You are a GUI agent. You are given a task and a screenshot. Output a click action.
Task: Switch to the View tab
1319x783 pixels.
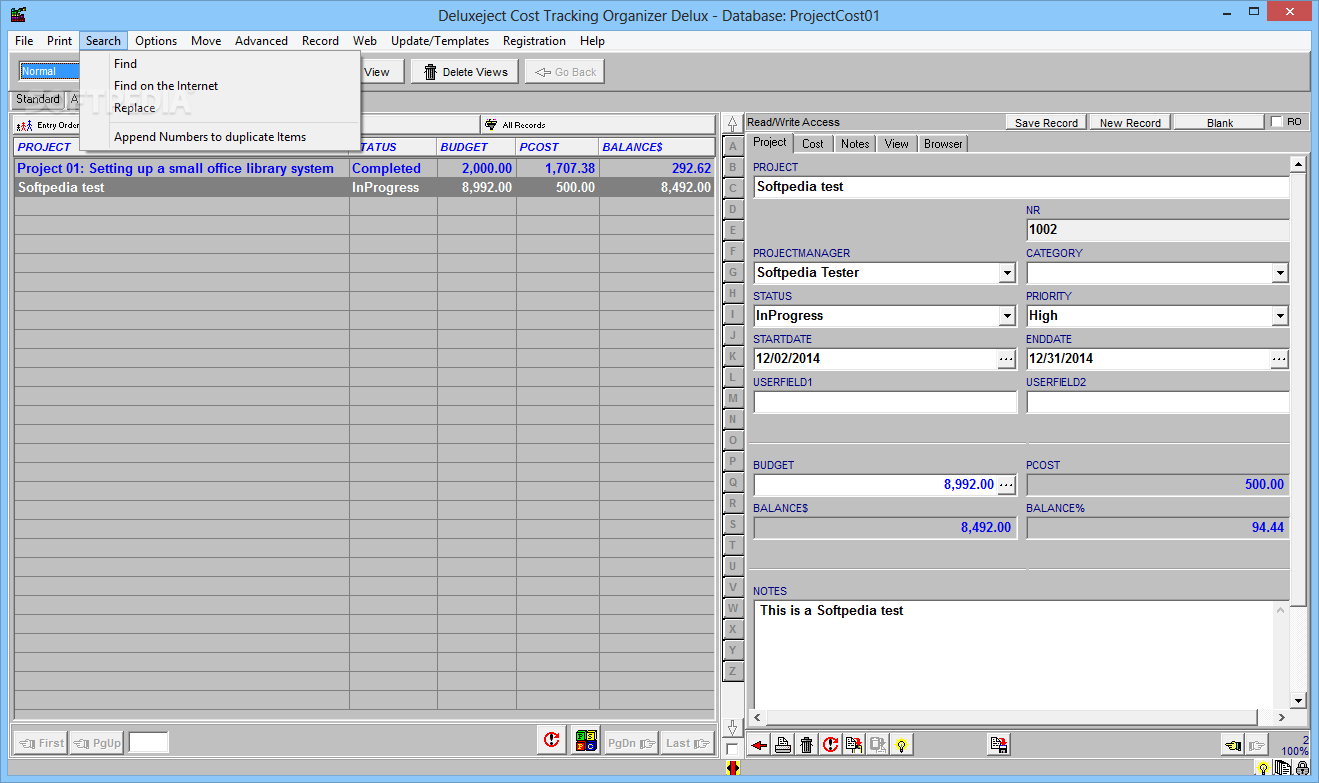(x=897, y=144)
